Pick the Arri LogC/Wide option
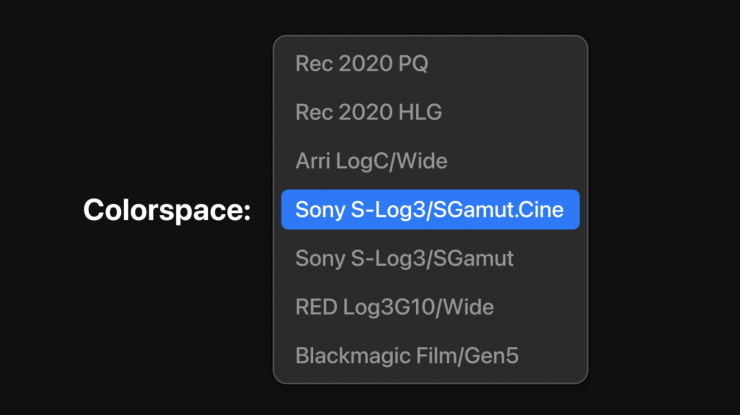This screenshot has height=415, width=740. click(371, 161)
